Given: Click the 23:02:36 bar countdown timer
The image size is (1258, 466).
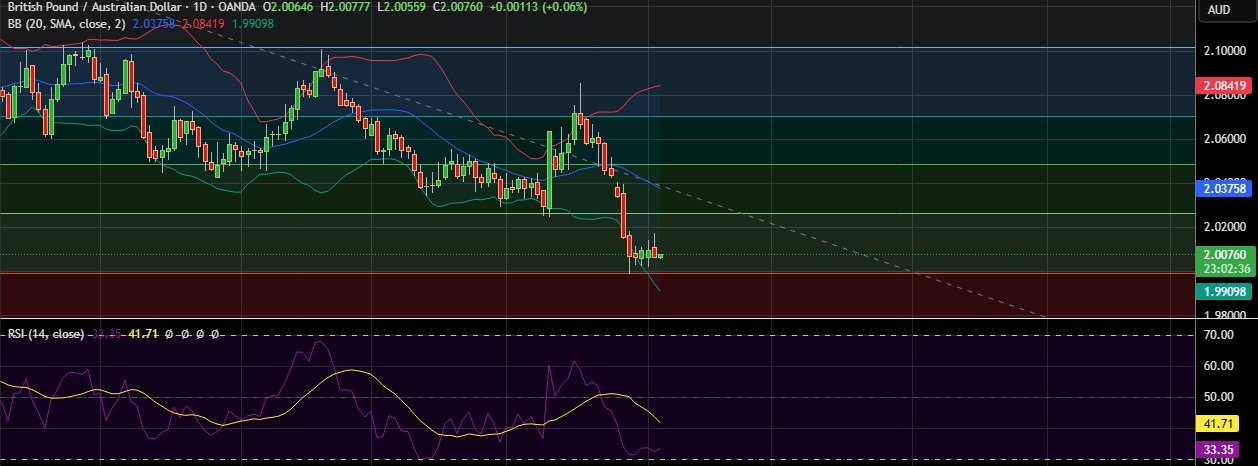Looking at the screenshot, I should click(x=1226, y=268).
